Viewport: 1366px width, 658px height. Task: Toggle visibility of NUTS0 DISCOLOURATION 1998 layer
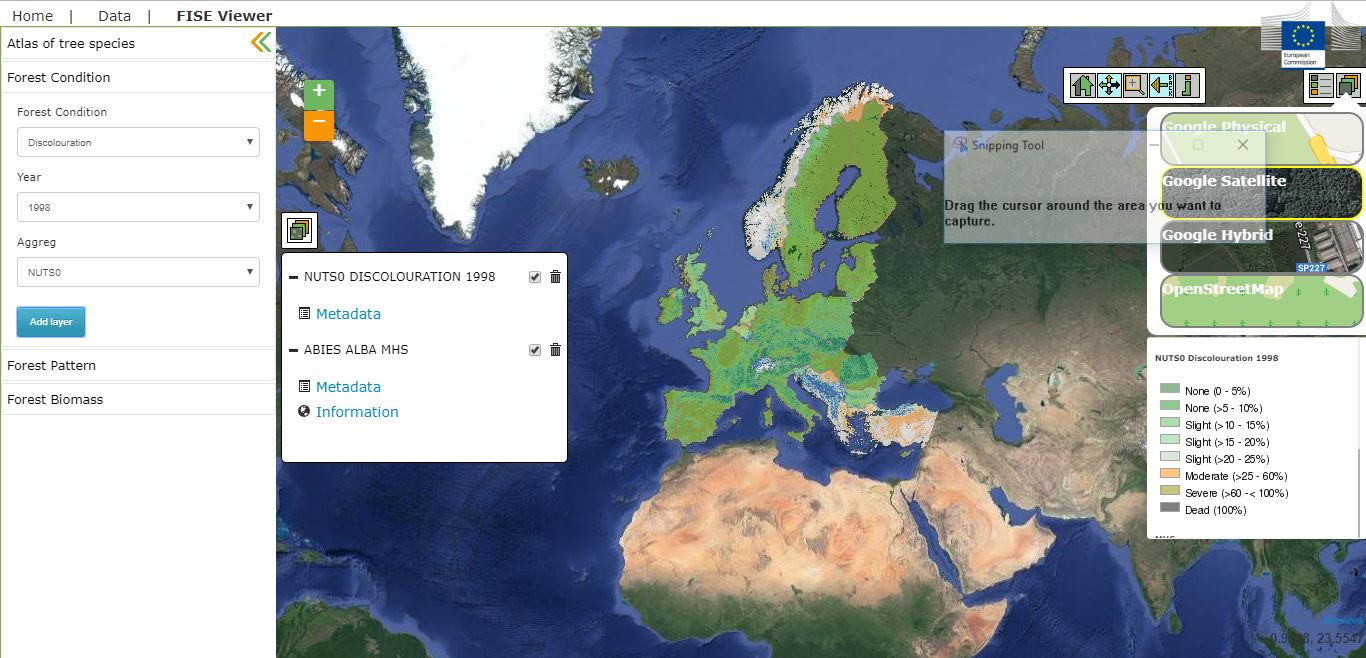pyautogui.click(x=535, y=277)
